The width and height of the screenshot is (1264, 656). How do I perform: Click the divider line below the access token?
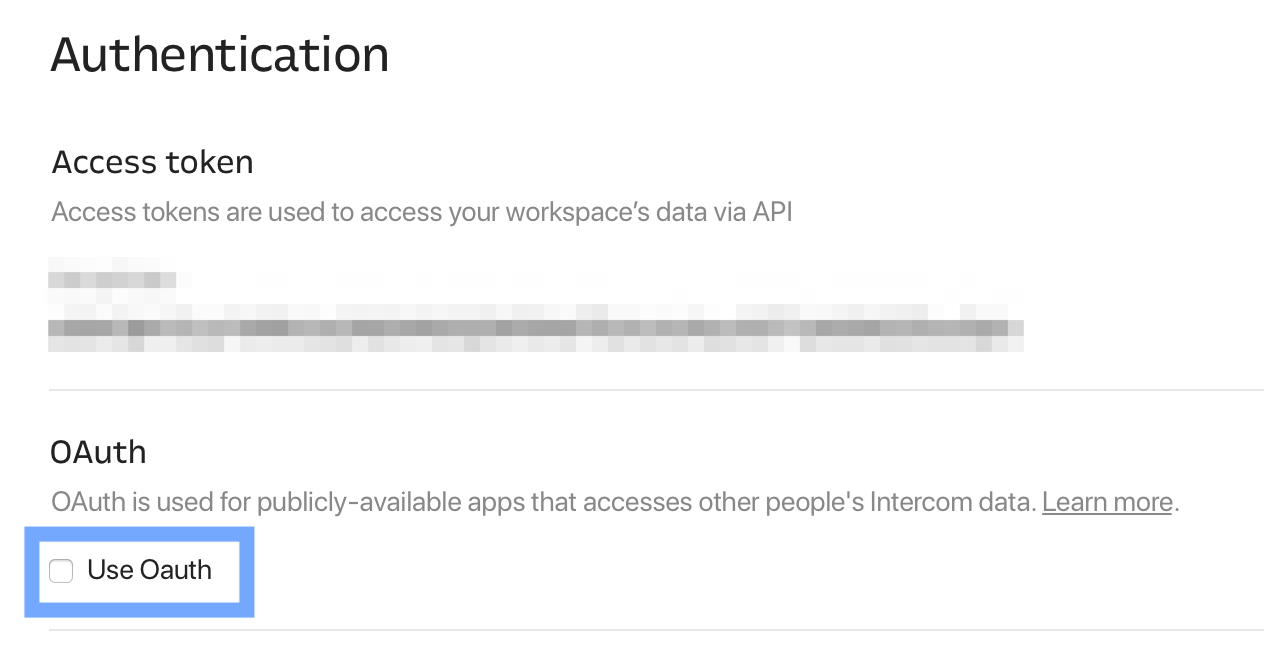(x=656, y=390)
